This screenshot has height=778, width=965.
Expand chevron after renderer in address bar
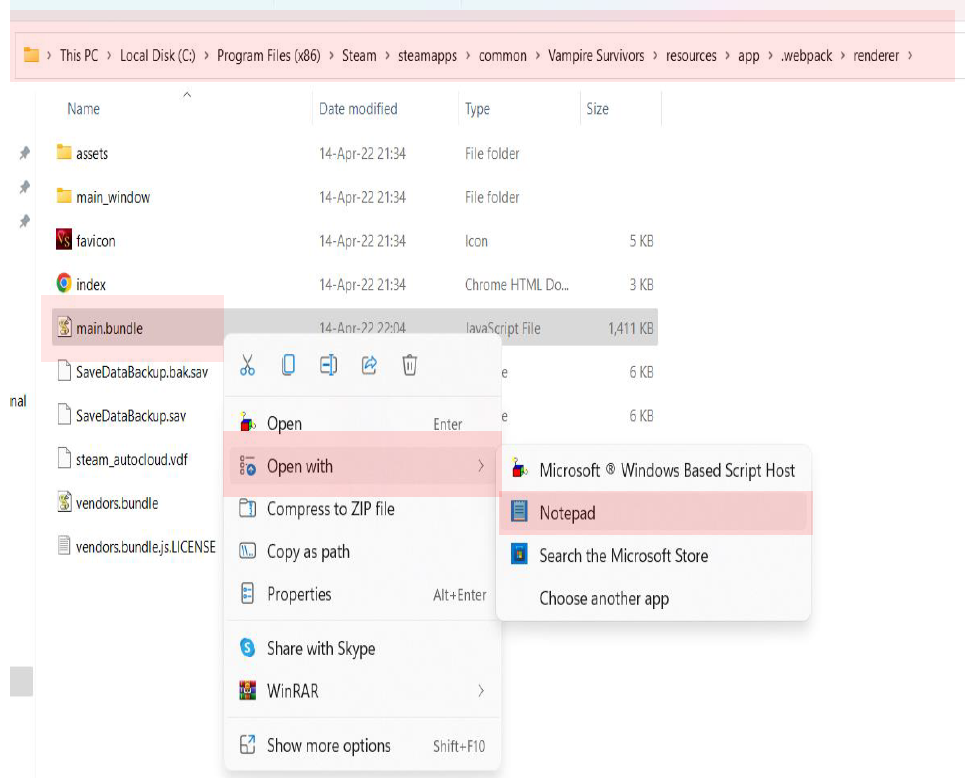click(x=910, y=55)
